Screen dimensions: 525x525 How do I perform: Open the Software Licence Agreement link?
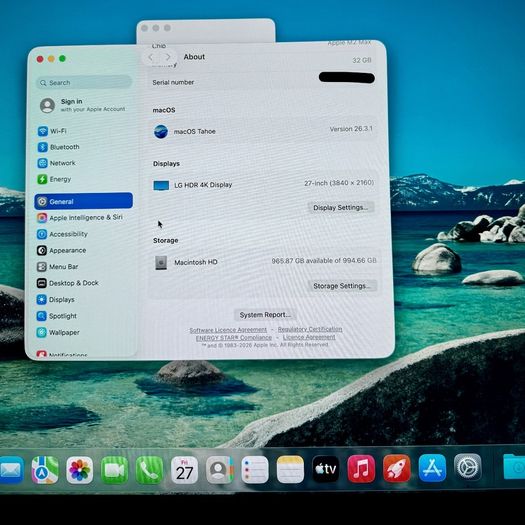tap(228, 330)
